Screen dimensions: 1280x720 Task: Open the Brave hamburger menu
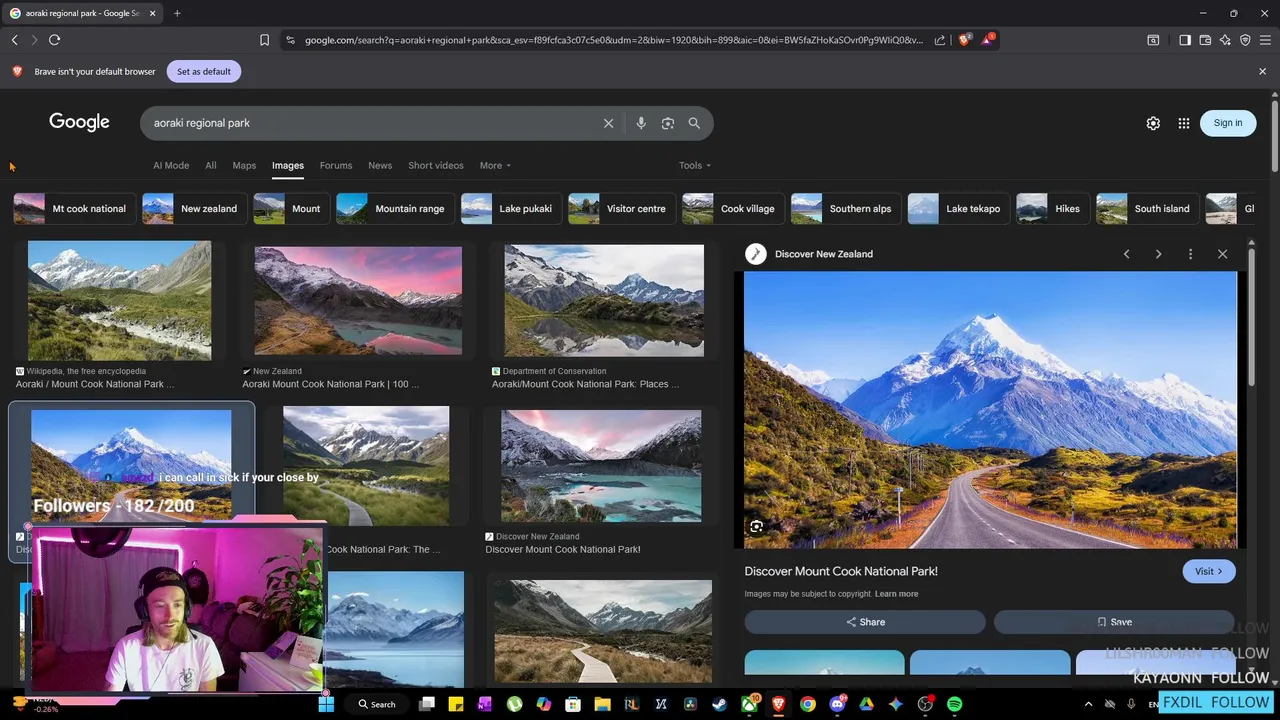[x=1265, y=40]
